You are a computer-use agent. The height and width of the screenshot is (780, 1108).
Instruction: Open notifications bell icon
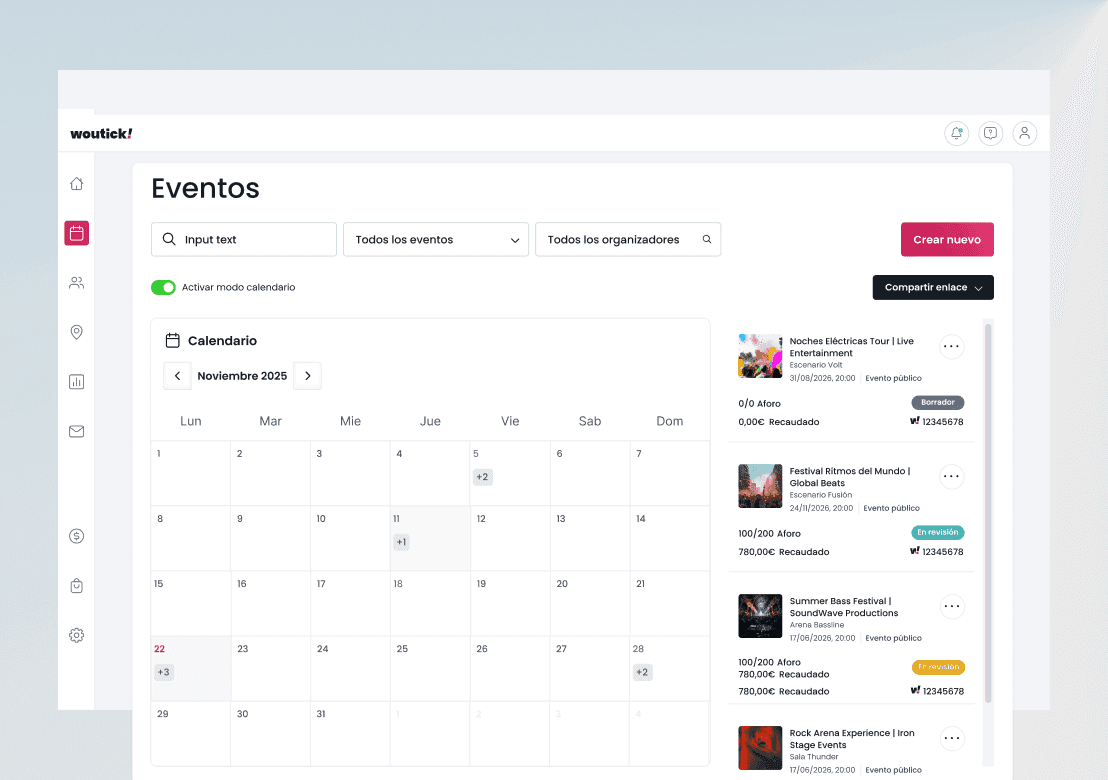956,133
